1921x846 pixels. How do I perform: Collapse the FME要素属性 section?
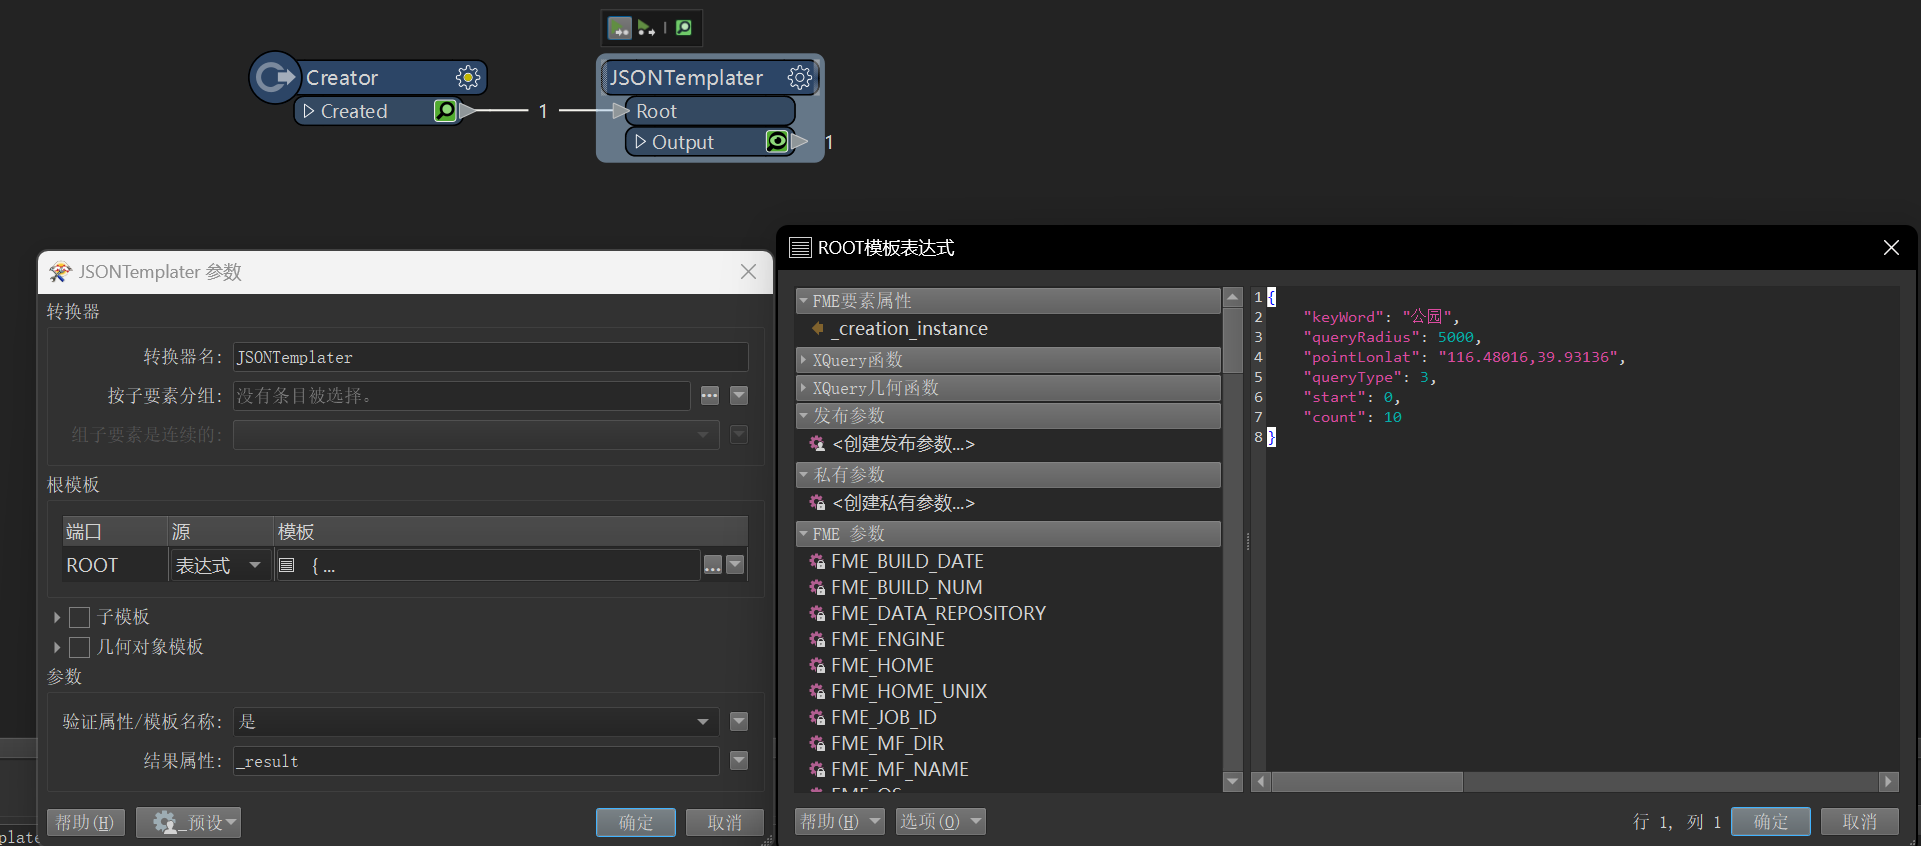point(803,301)
